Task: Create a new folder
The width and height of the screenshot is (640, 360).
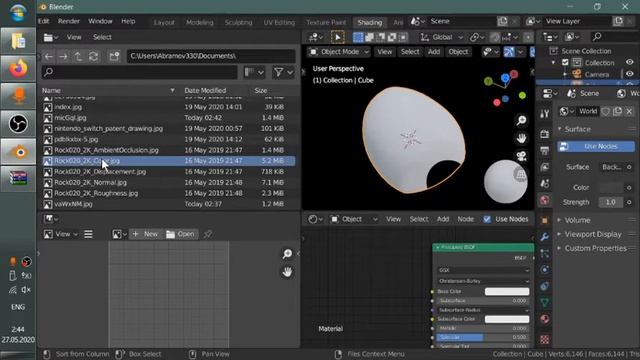Action: click(114, 56)
